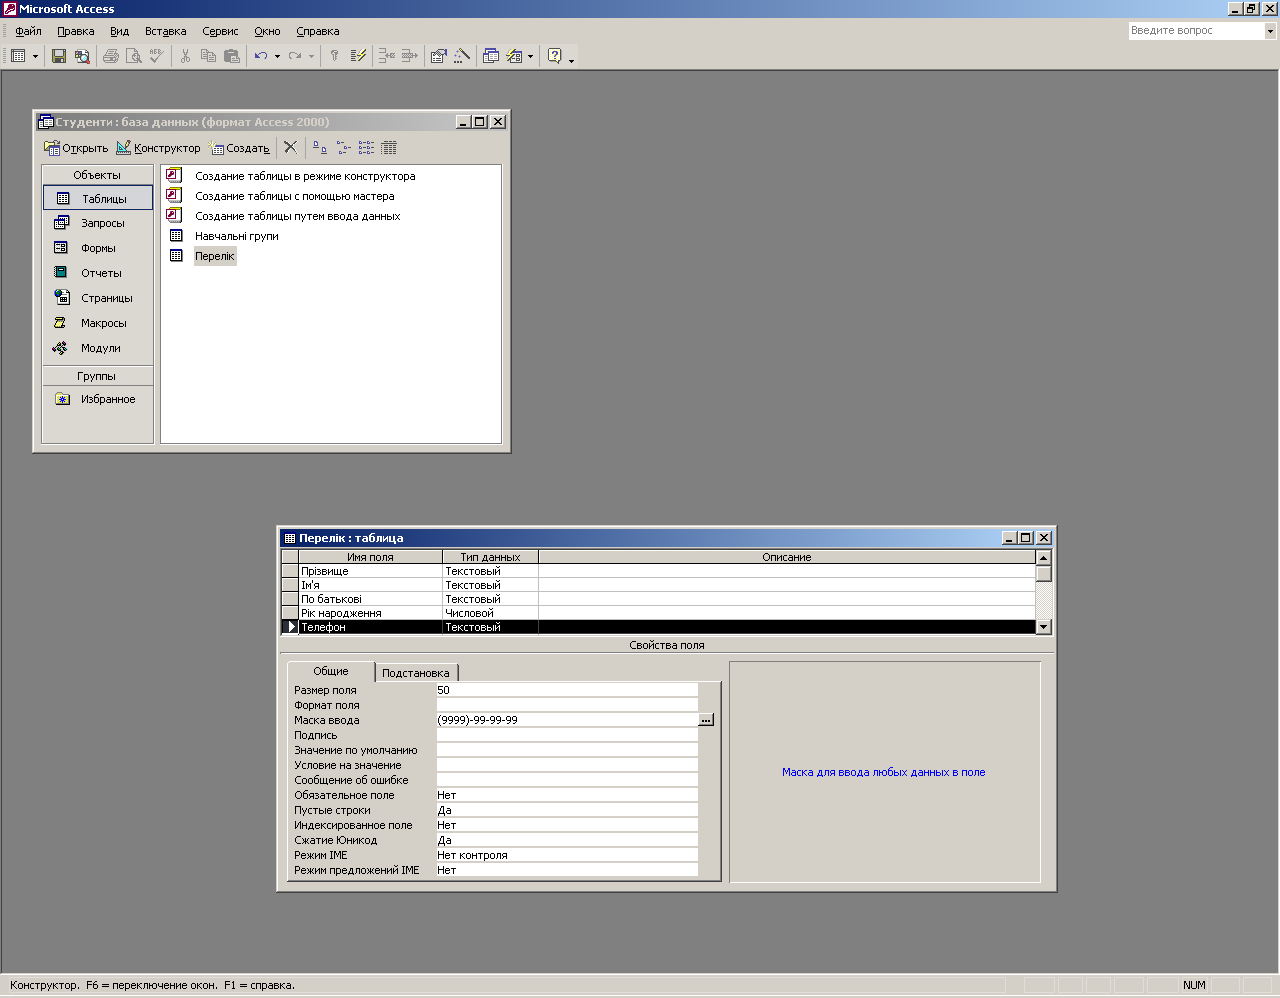Click the Help question mark icon
1280x998 pixels.
[x=555, y=56]
